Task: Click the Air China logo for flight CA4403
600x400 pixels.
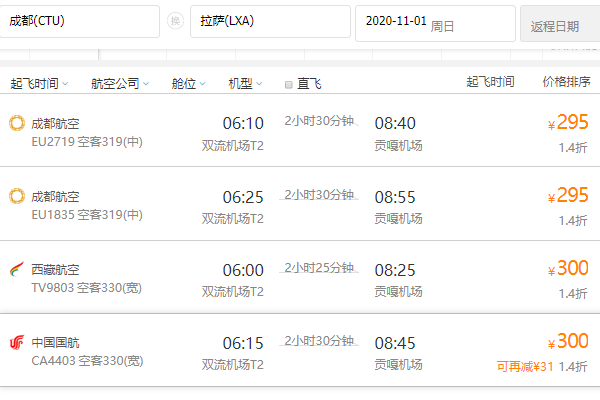Action: 16,342
